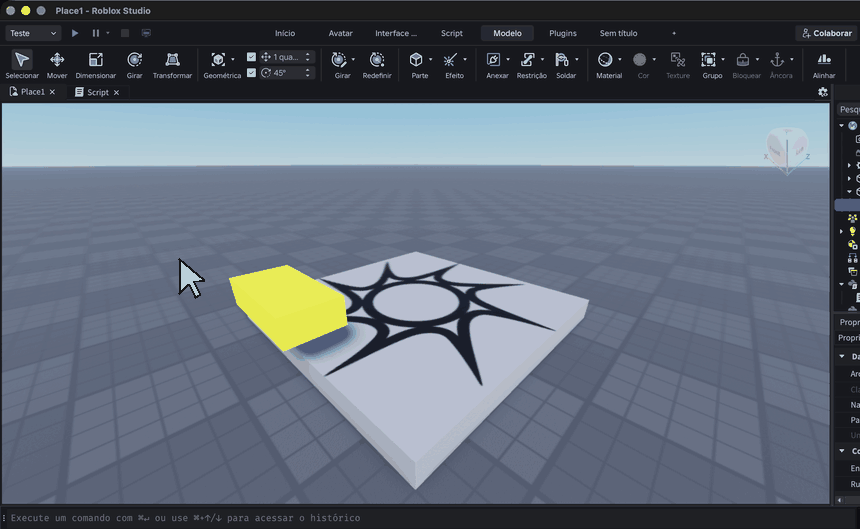
Task: Expand the Efeito dropdown arrow
Action: pos(465,59)
